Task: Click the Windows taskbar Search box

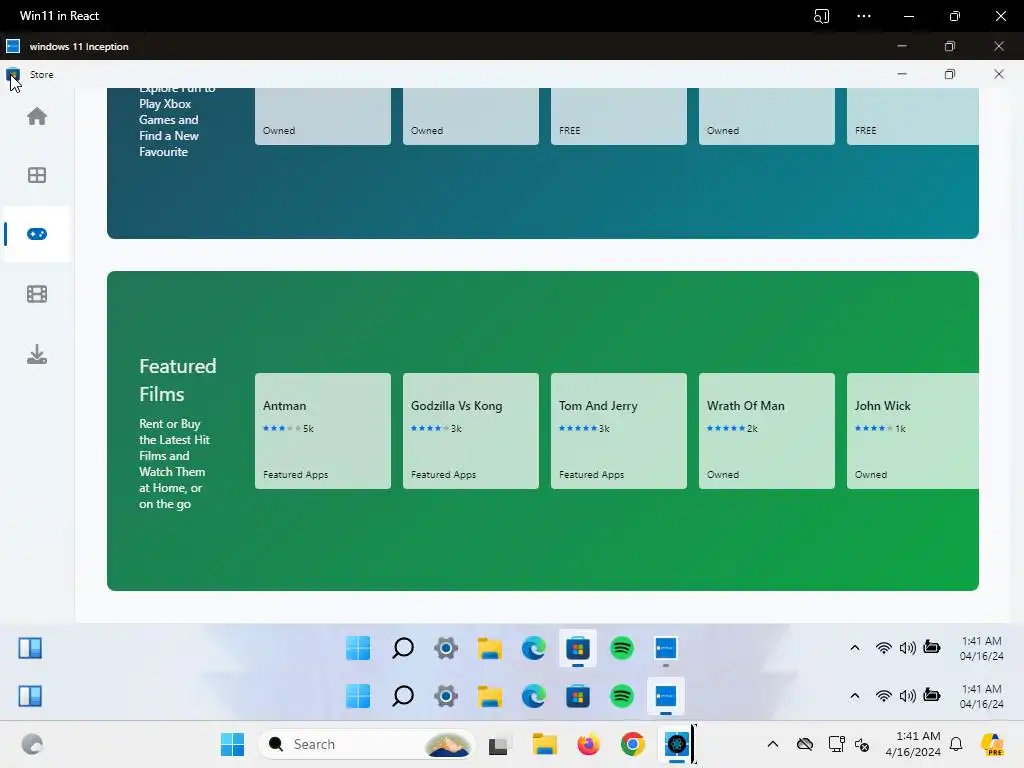Action: click(366, 744)
